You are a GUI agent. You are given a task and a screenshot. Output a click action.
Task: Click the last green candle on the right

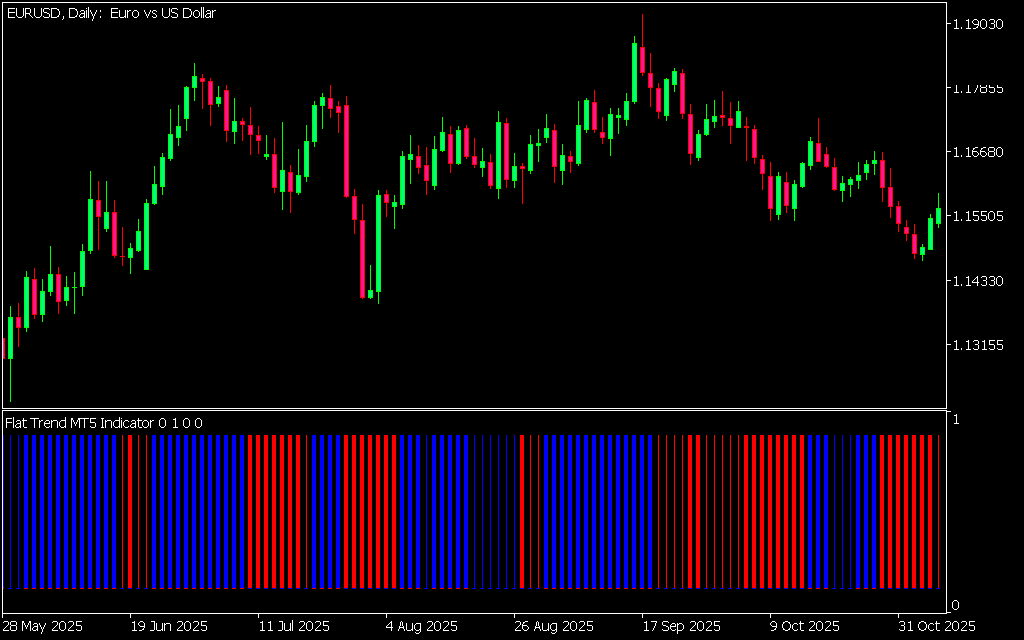tap(938, 216)
